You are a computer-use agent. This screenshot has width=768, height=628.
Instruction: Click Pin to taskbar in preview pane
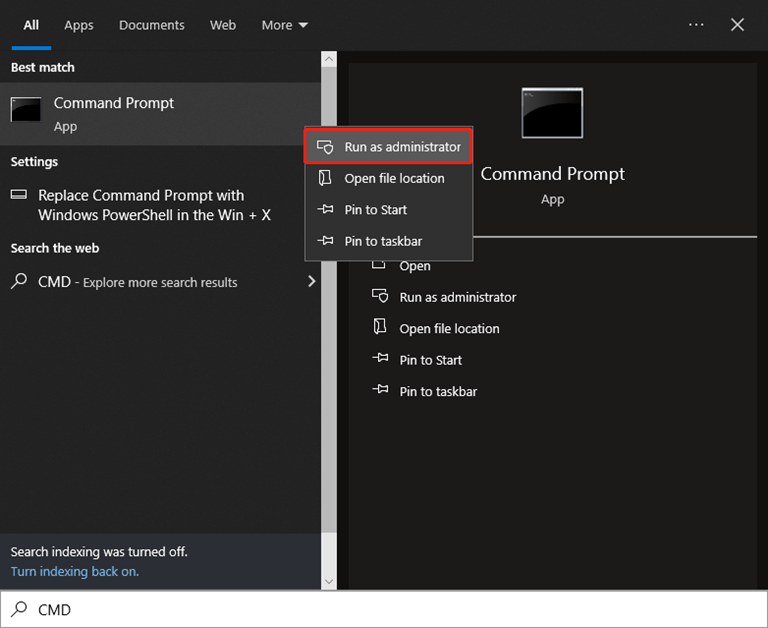coord(438,391)
